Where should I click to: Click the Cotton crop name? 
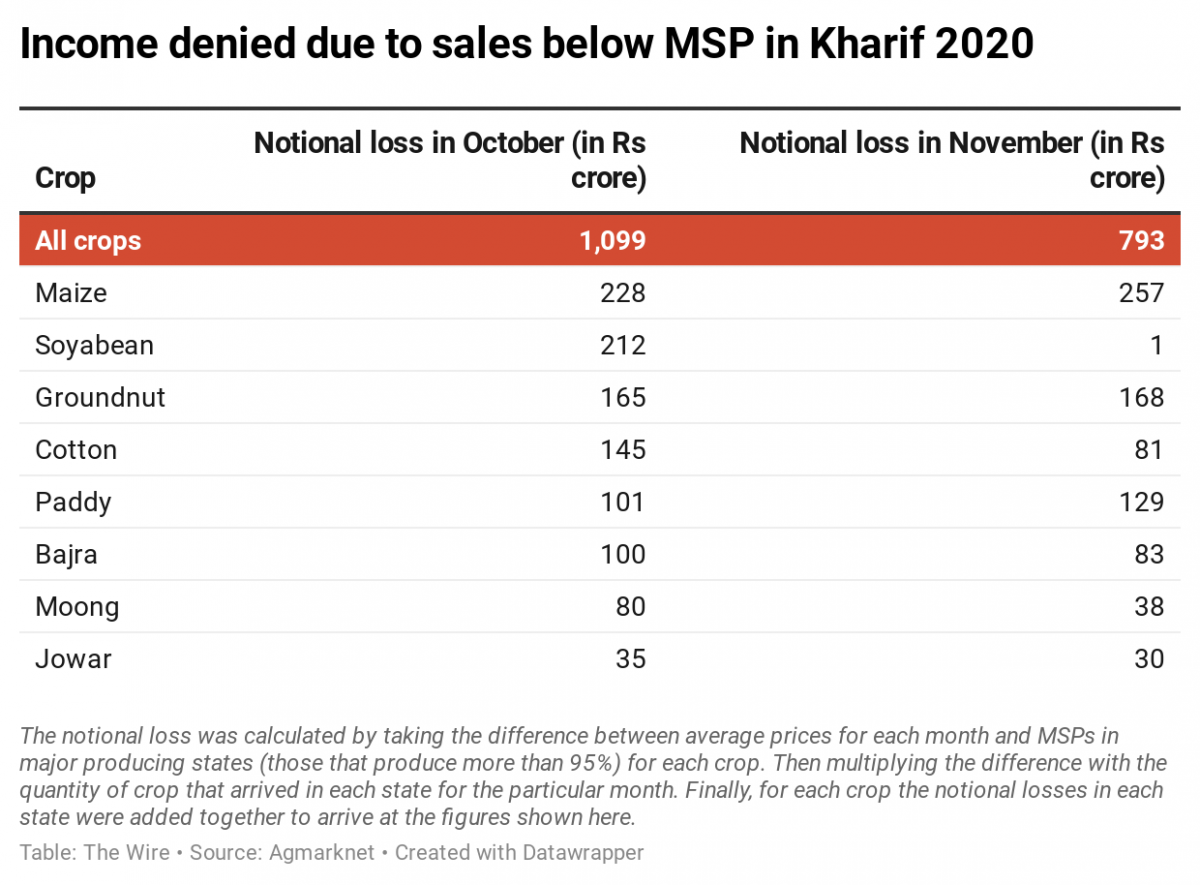tap(76, 450)
